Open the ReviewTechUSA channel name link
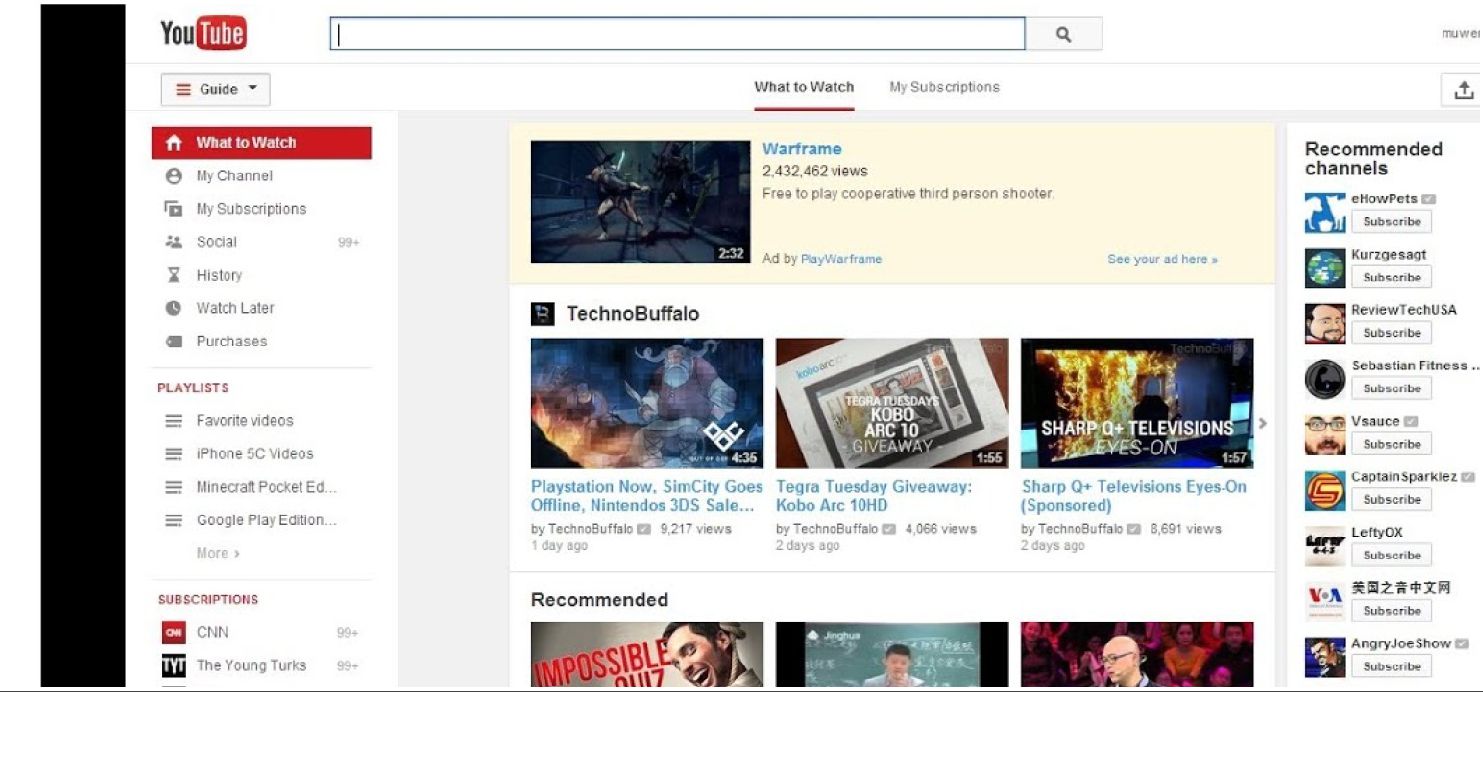Screen dimensions: 1483x774 1404,310
